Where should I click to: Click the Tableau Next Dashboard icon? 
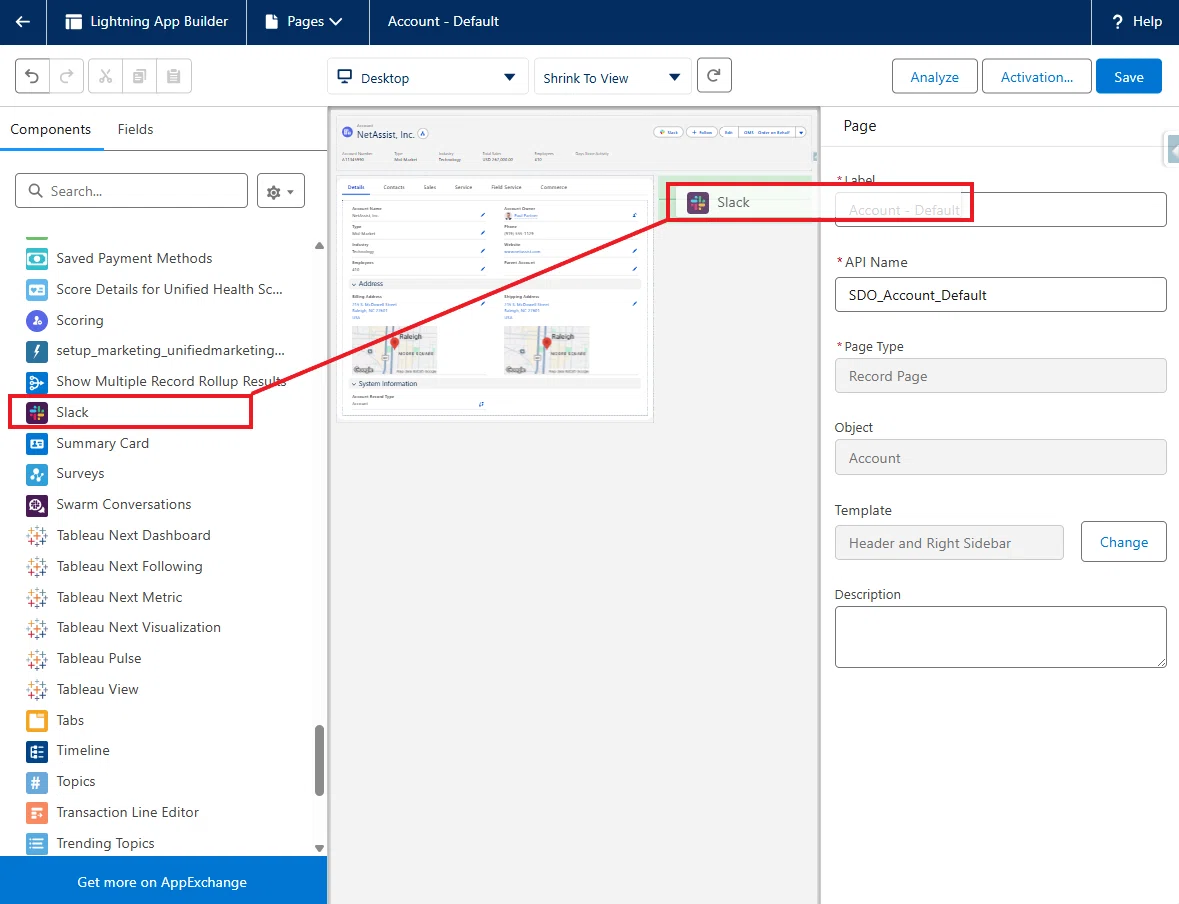[x=37, y=535]
